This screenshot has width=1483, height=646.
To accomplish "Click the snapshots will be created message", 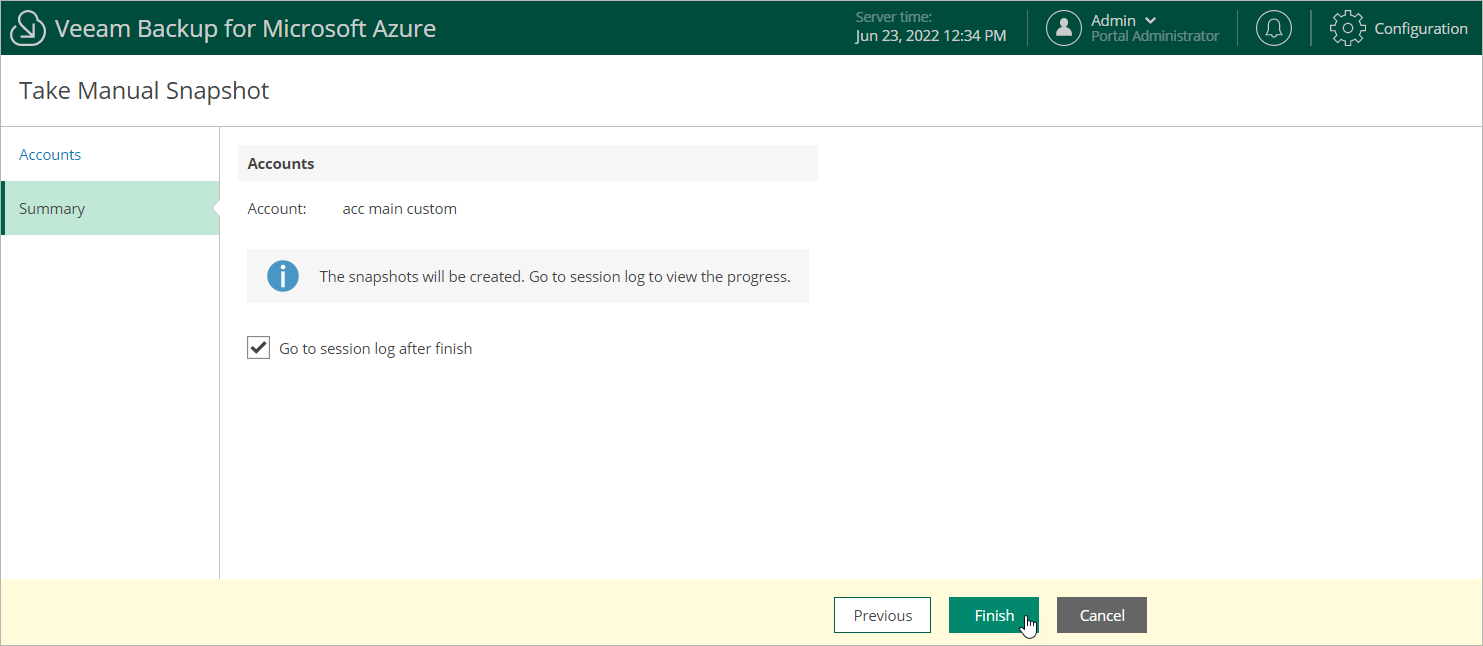I will tap(555, 276).
